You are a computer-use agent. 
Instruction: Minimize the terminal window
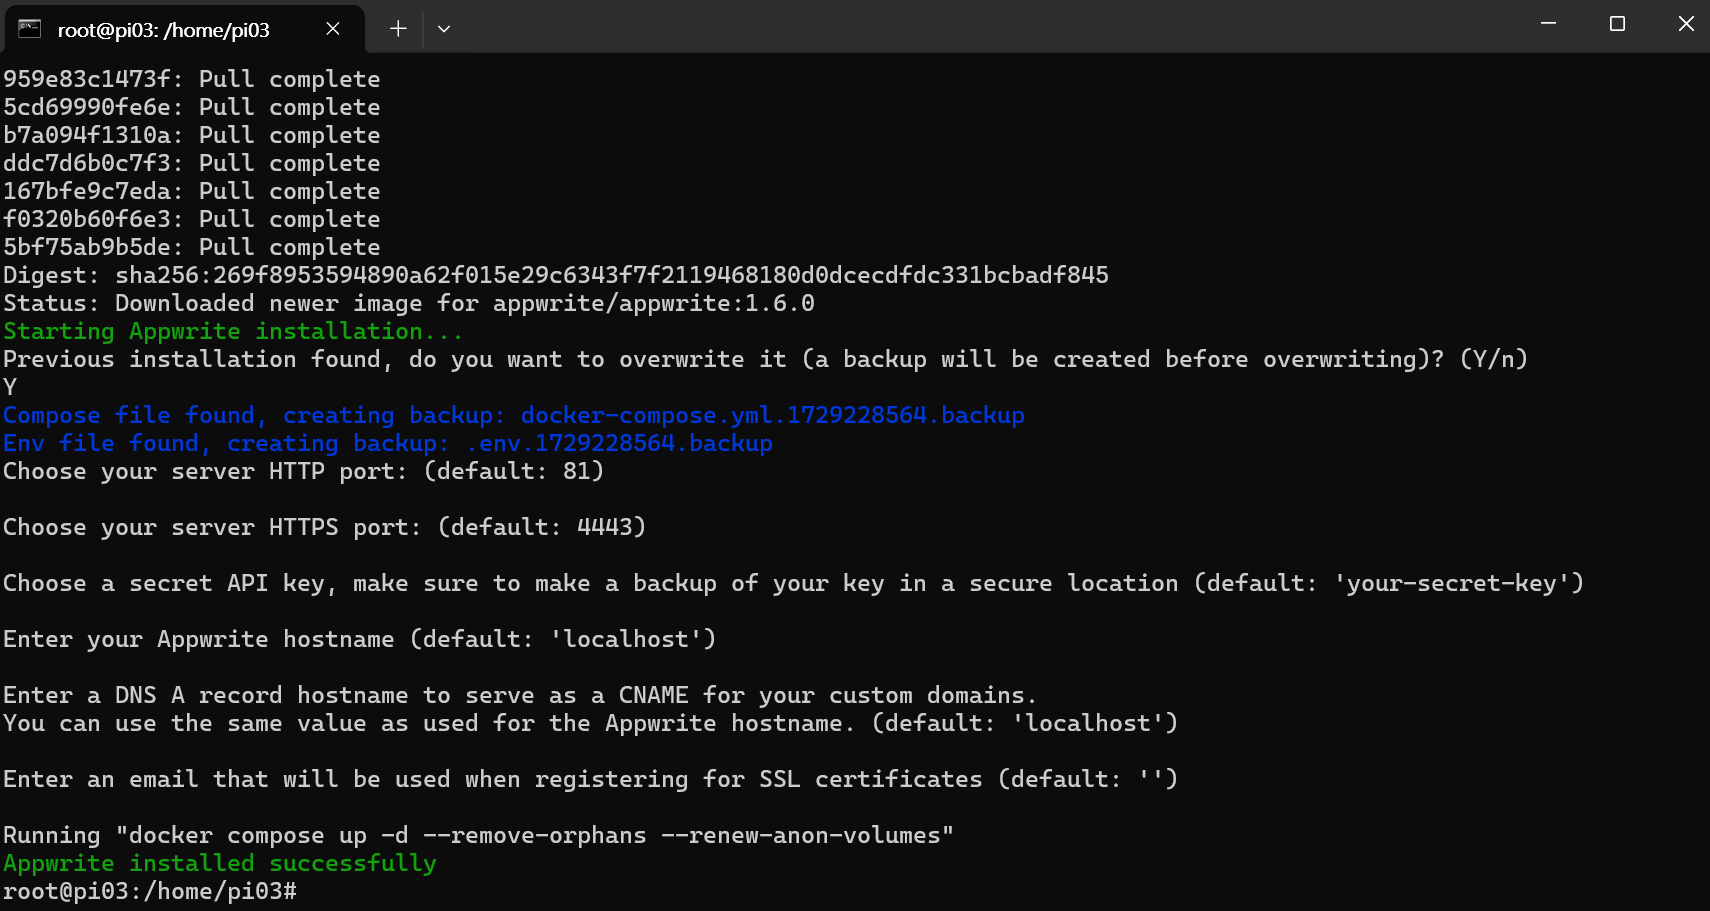(1548, 24)
